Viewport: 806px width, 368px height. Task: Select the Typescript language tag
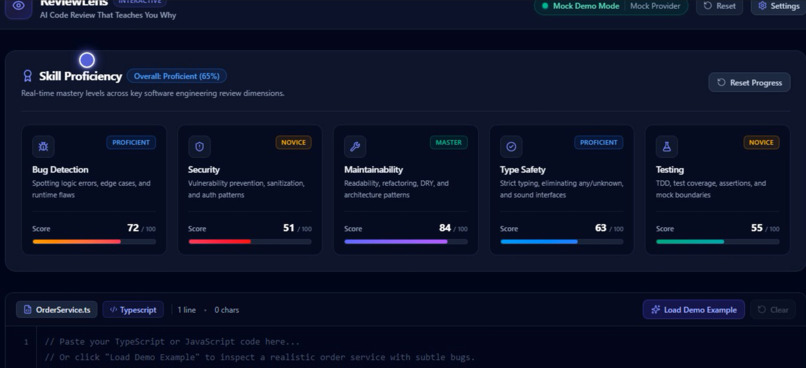point(133,310)
